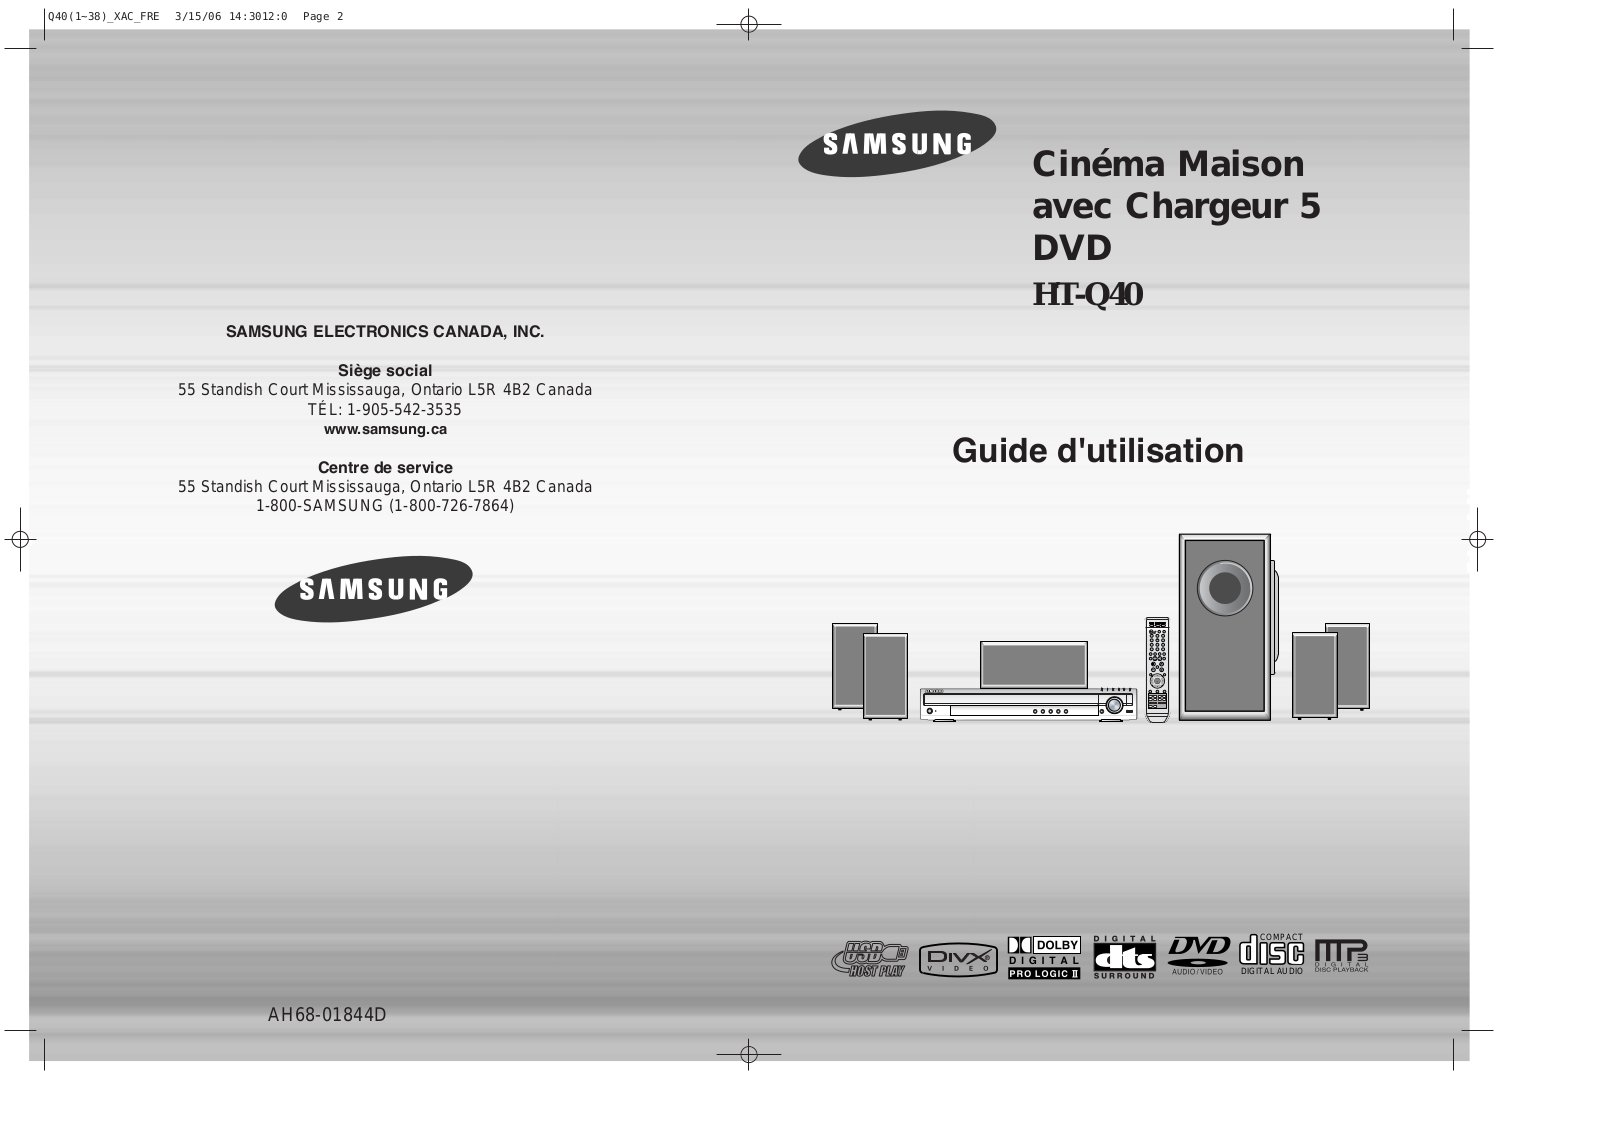Click the DVD player unit image
The image size is (1600, 1132).
pyautogui.click(x=1028, y=704)
